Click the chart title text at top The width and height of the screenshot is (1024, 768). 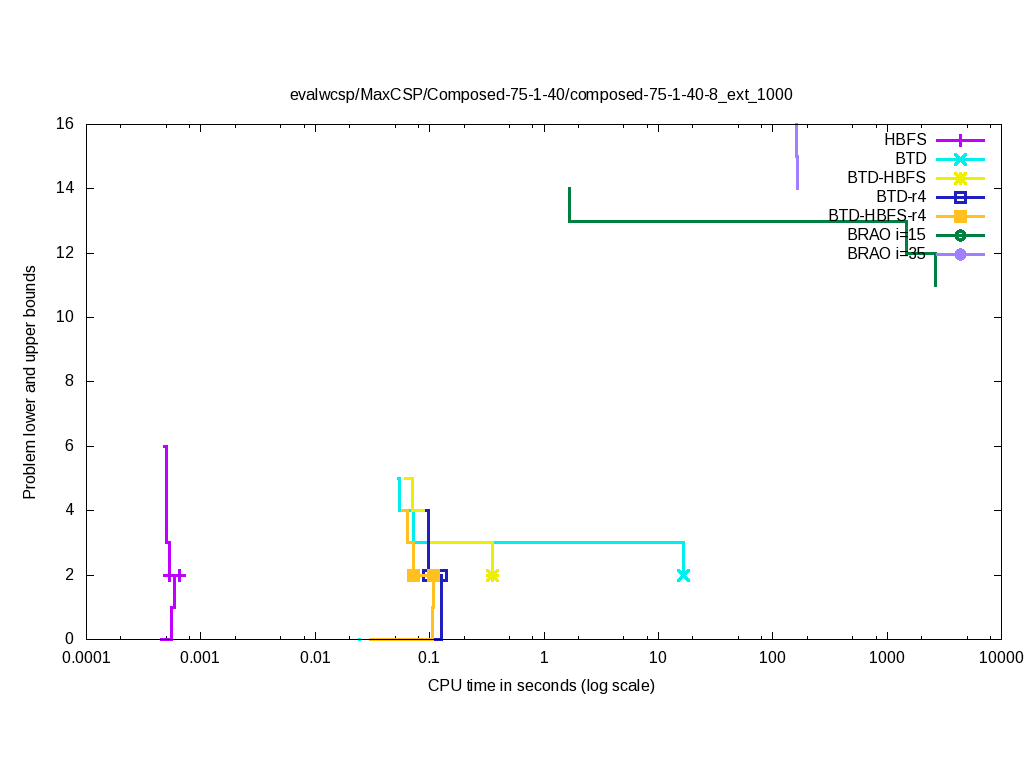point(541,95)
